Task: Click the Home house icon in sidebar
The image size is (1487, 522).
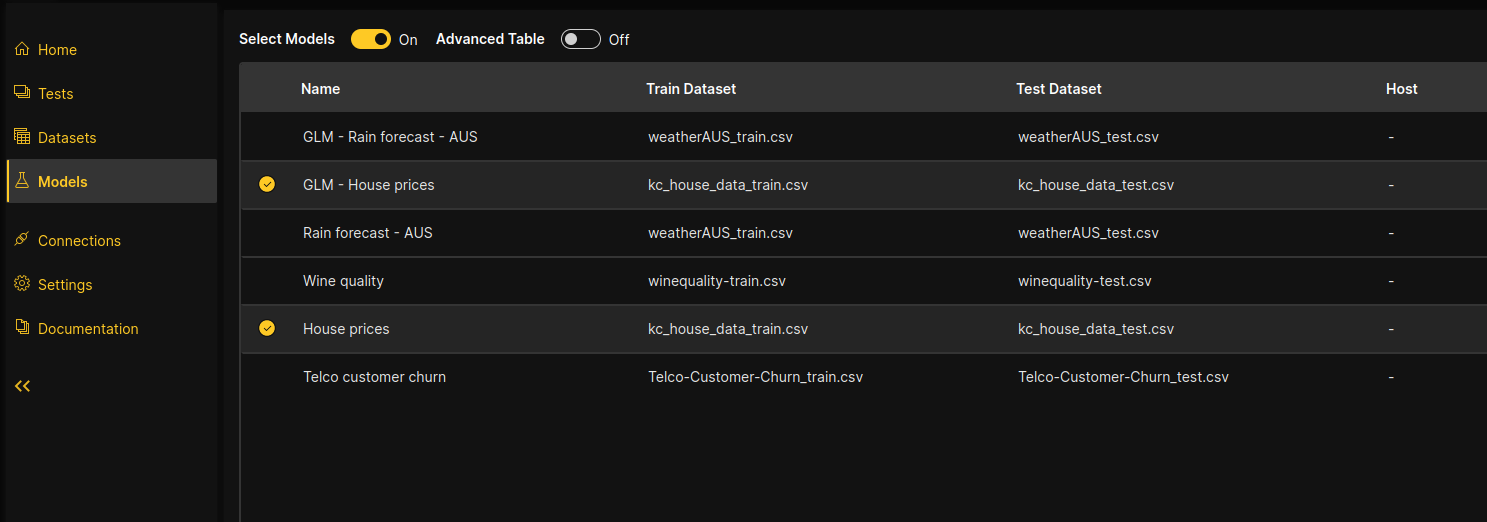Action: [22, 49]
